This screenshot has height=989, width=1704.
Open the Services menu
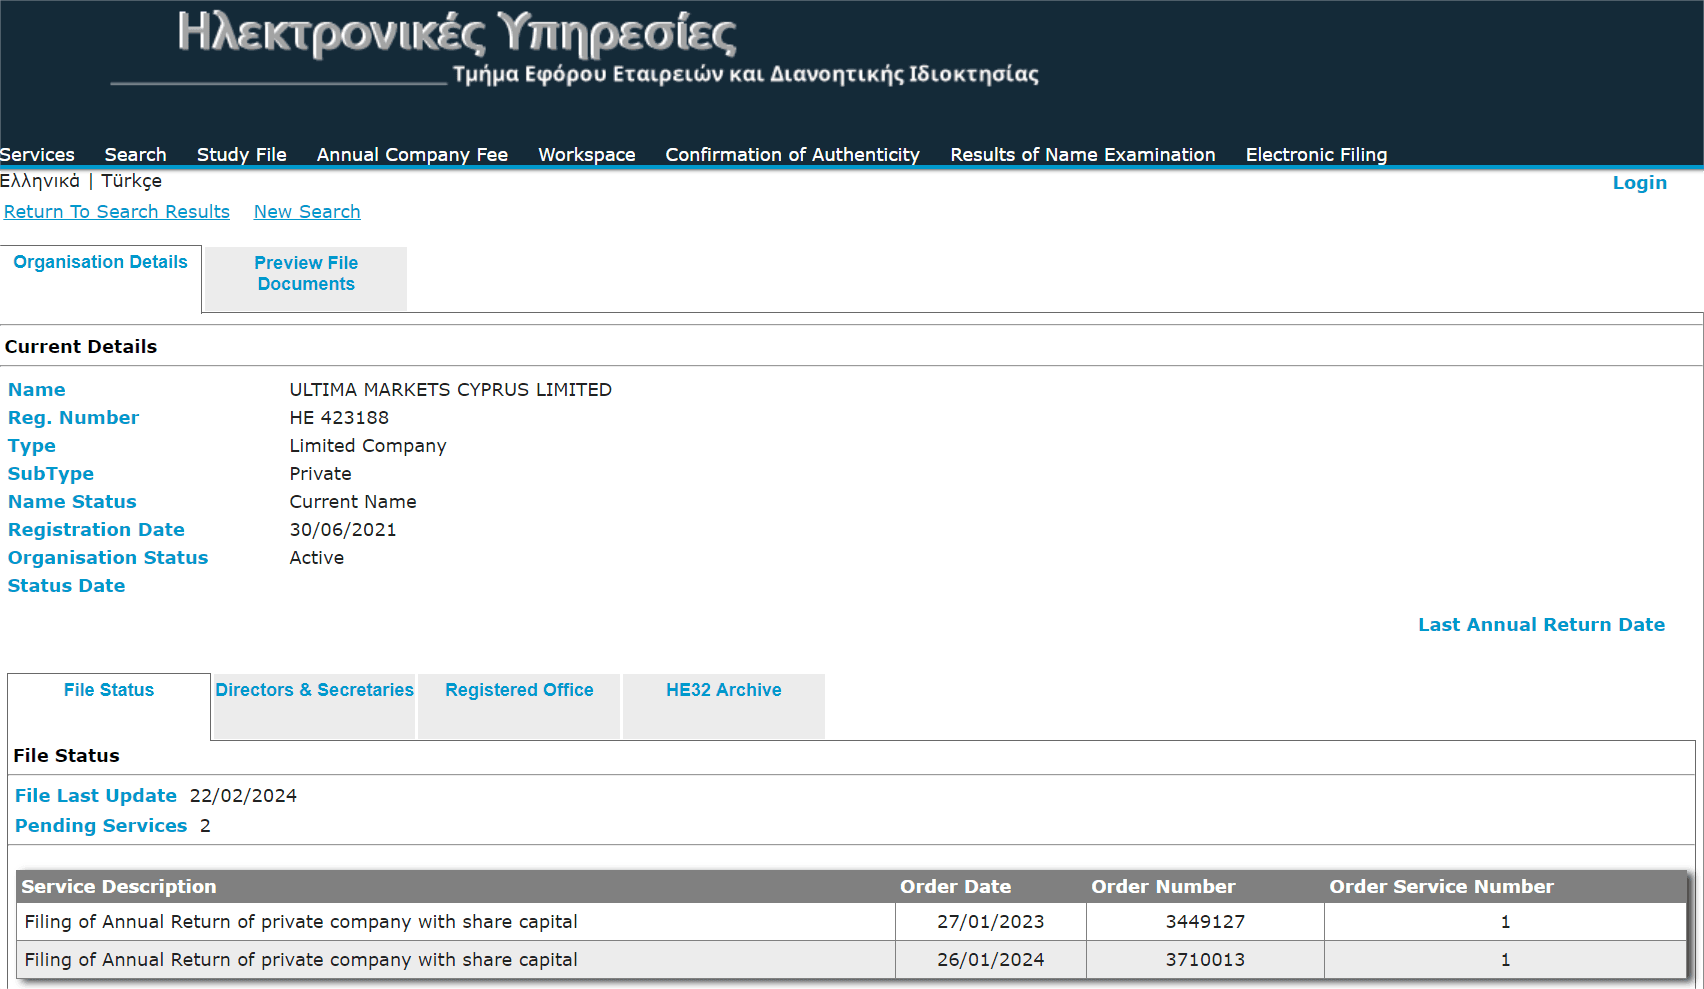point(37,154)
